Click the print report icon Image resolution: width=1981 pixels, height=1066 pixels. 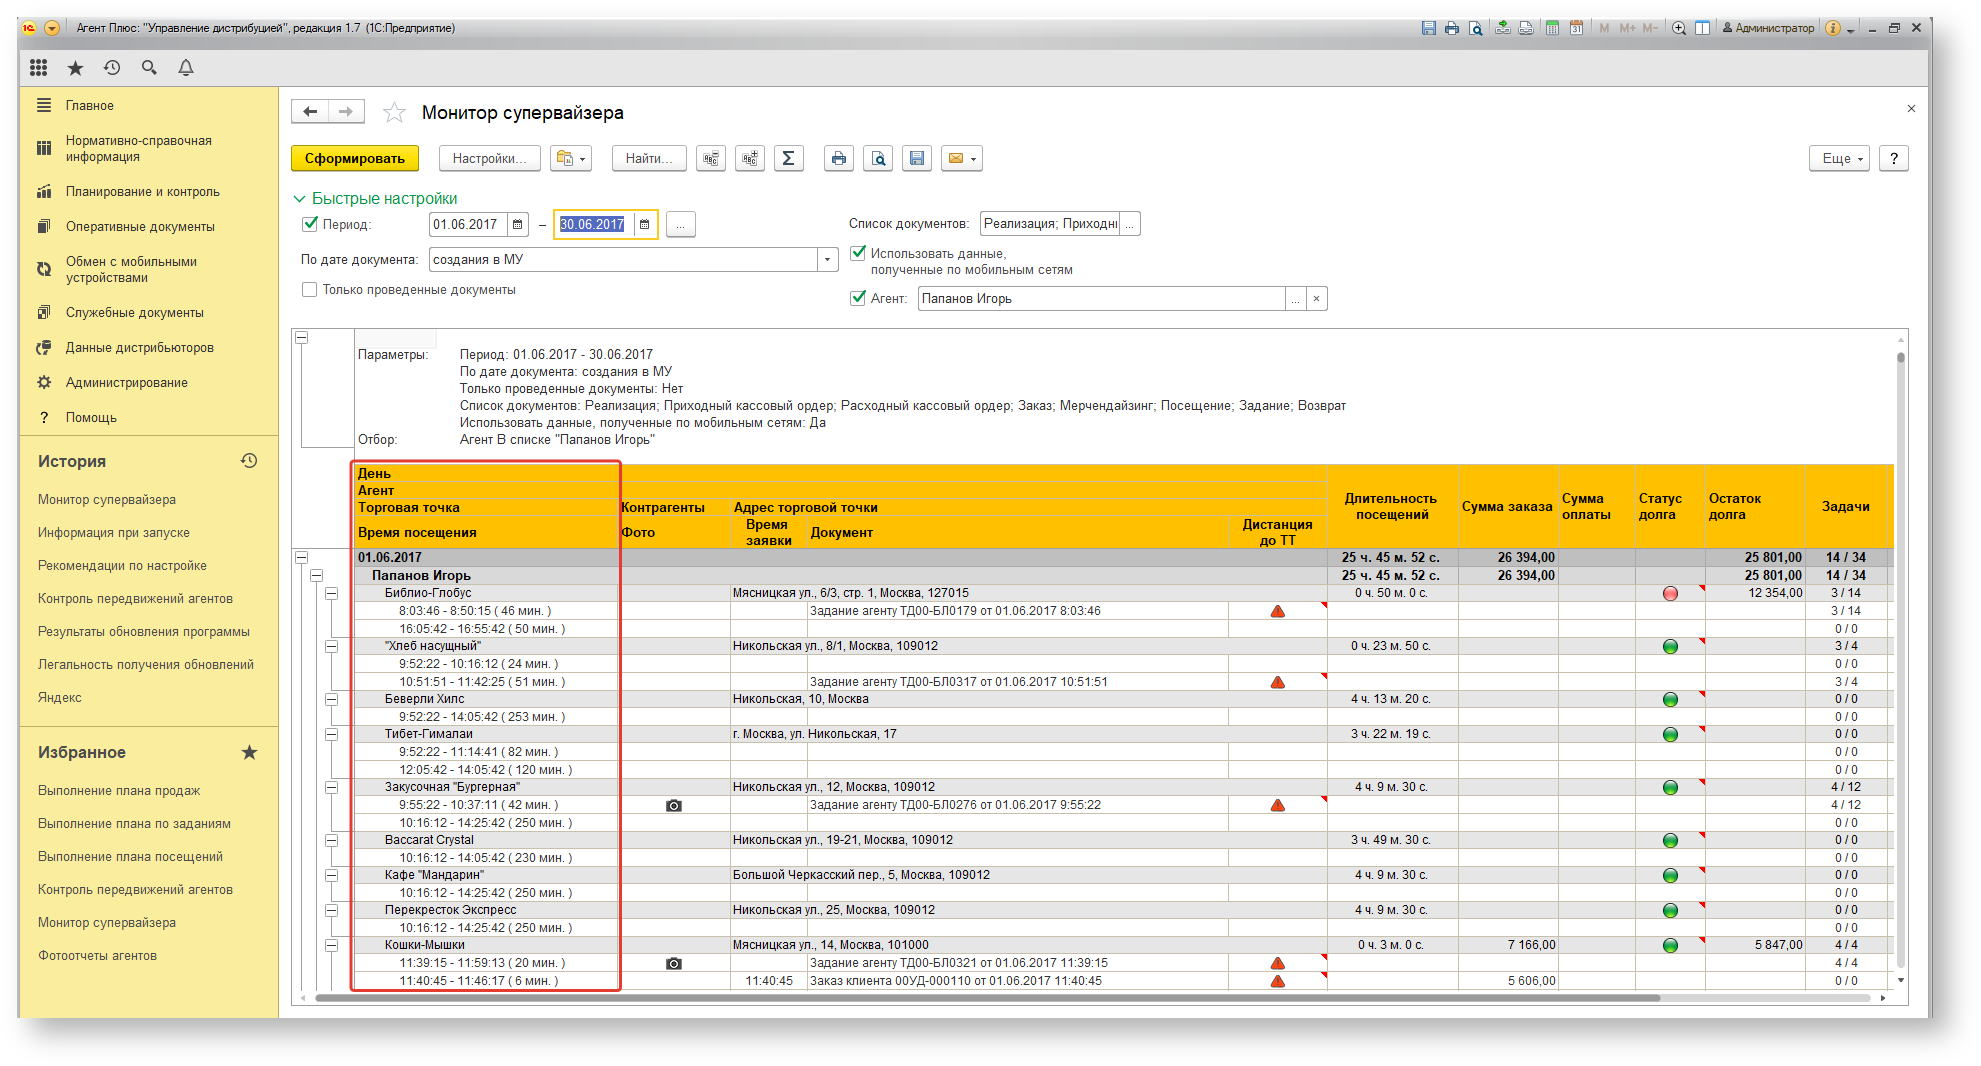[x=838, y=158]
